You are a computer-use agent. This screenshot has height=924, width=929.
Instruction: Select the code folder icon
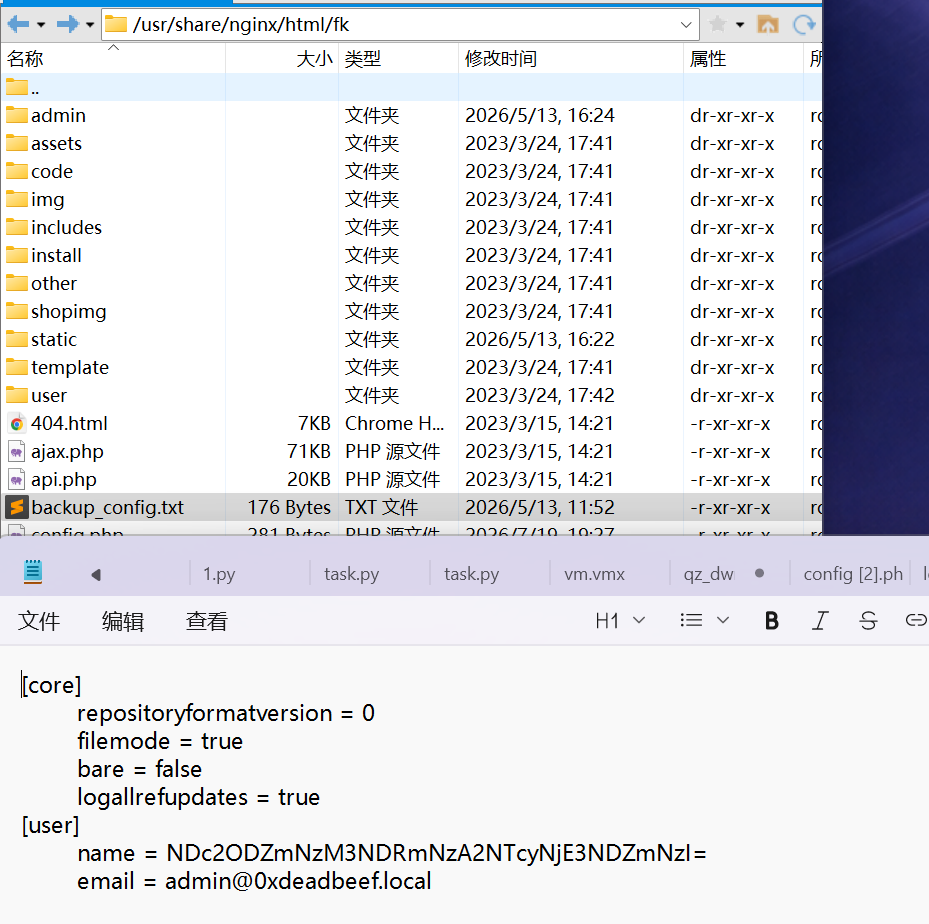[x=17, y=171]
